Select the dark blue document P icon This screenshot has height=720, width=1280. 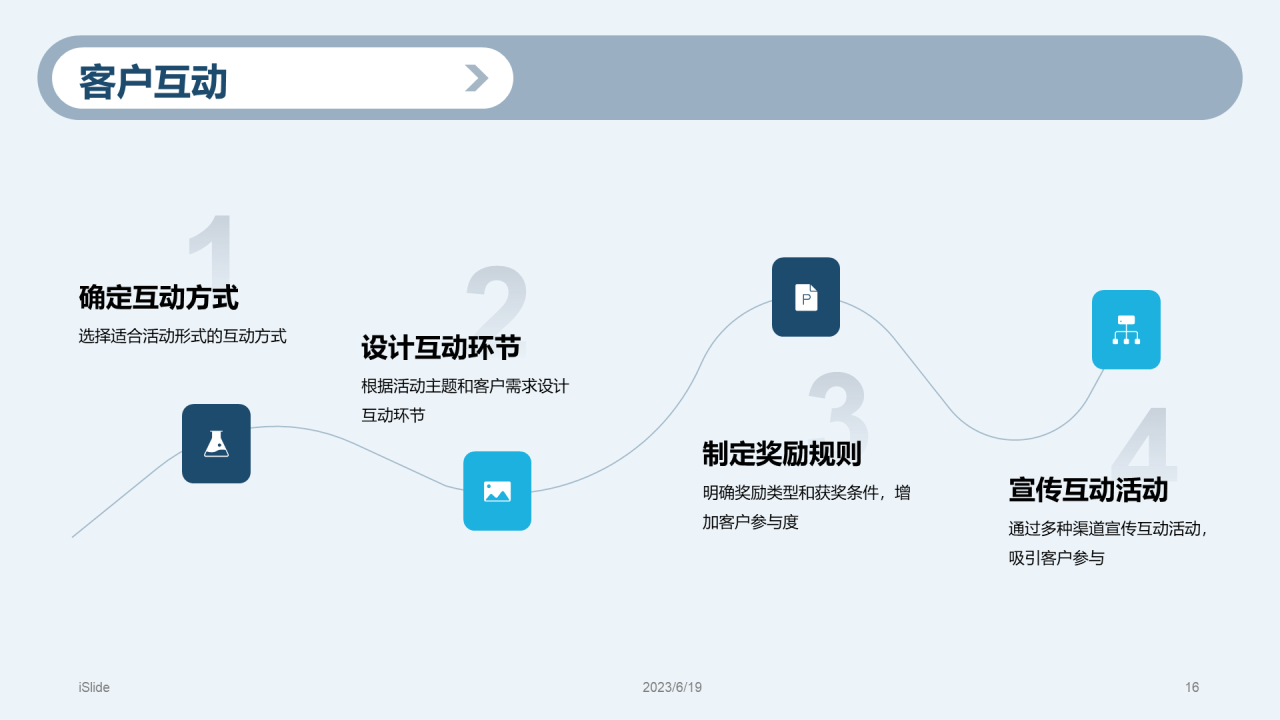click(806, 297)
